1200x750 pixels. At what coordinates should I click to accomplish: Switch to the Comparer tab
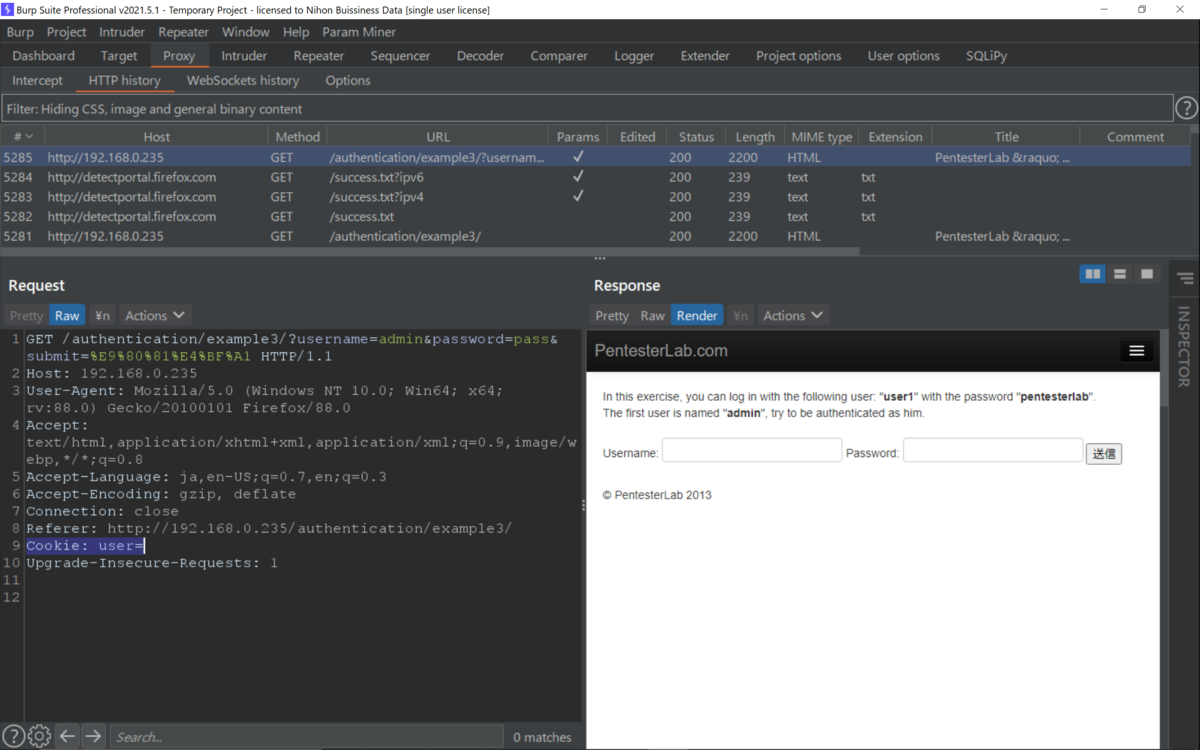[559, 56]
